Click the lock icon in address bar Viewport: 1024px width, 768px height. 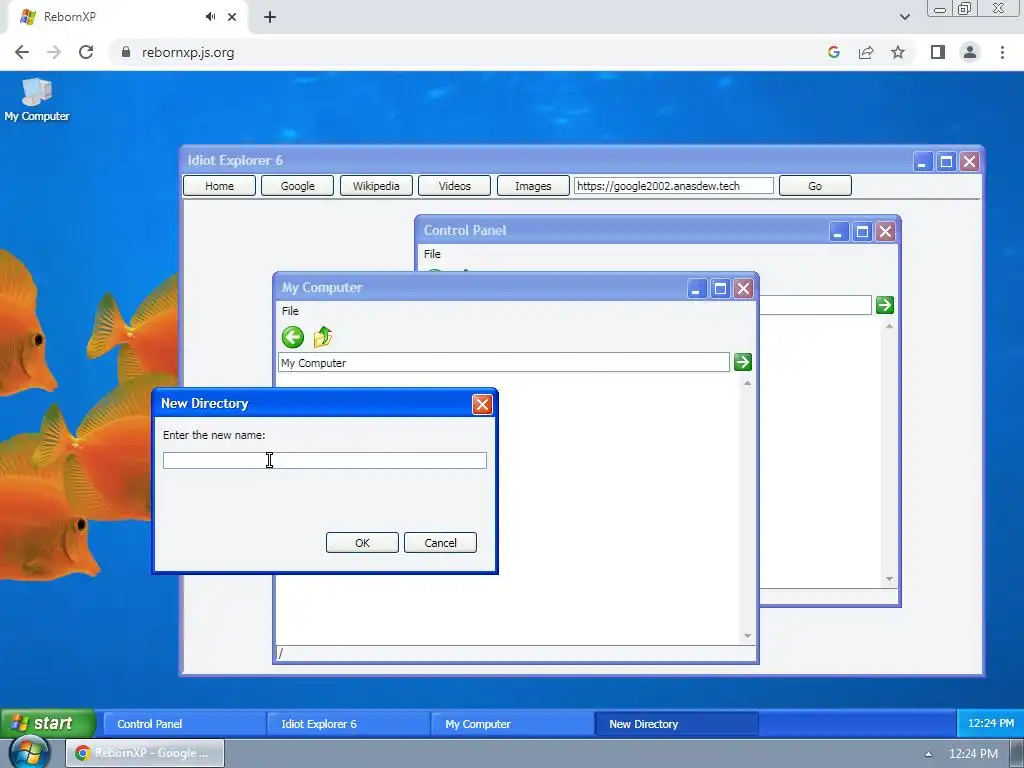tap(126, 52)
